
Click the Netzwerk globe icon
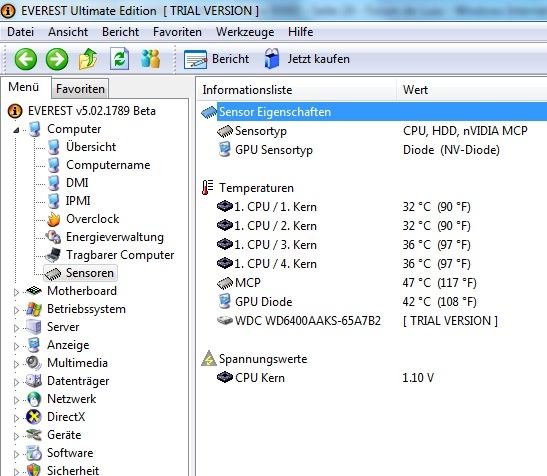[x=34, y=399]
